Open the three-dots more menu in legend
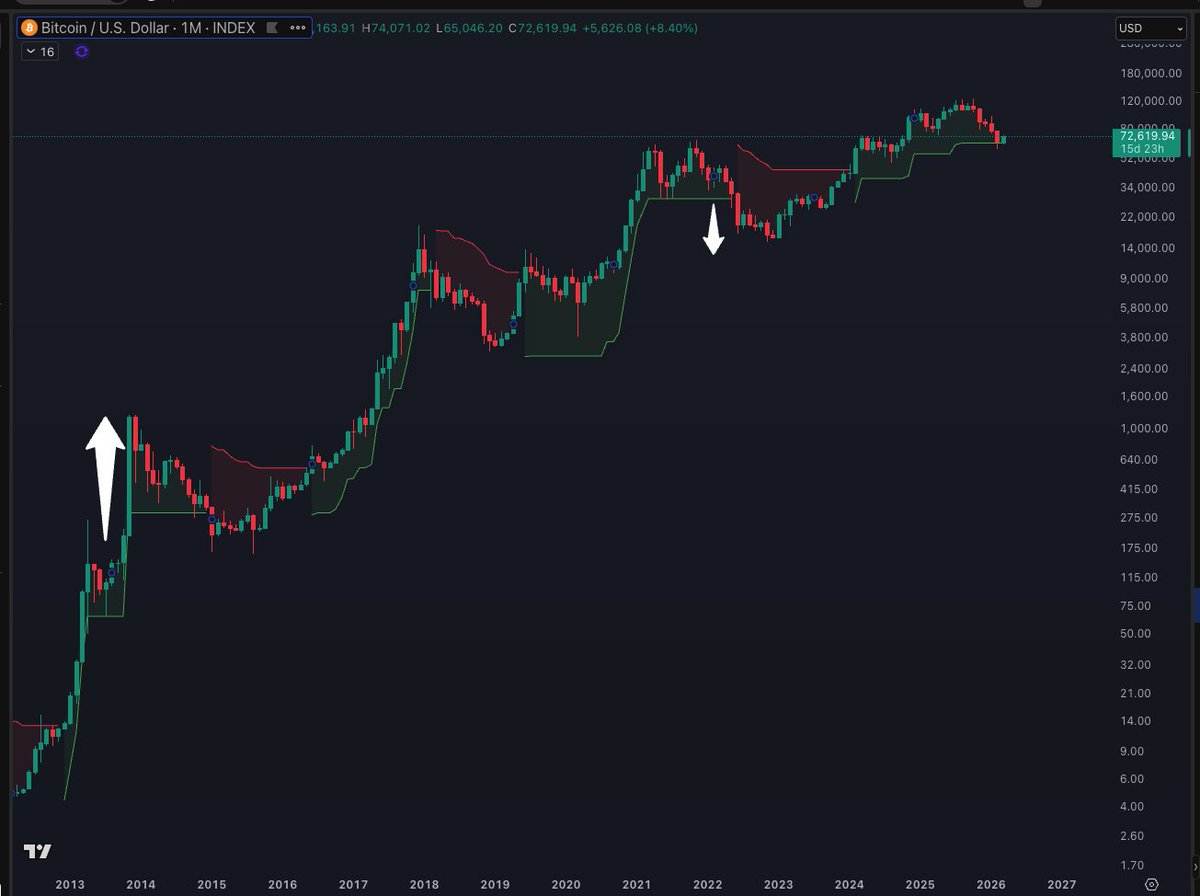 pos(297,28)
